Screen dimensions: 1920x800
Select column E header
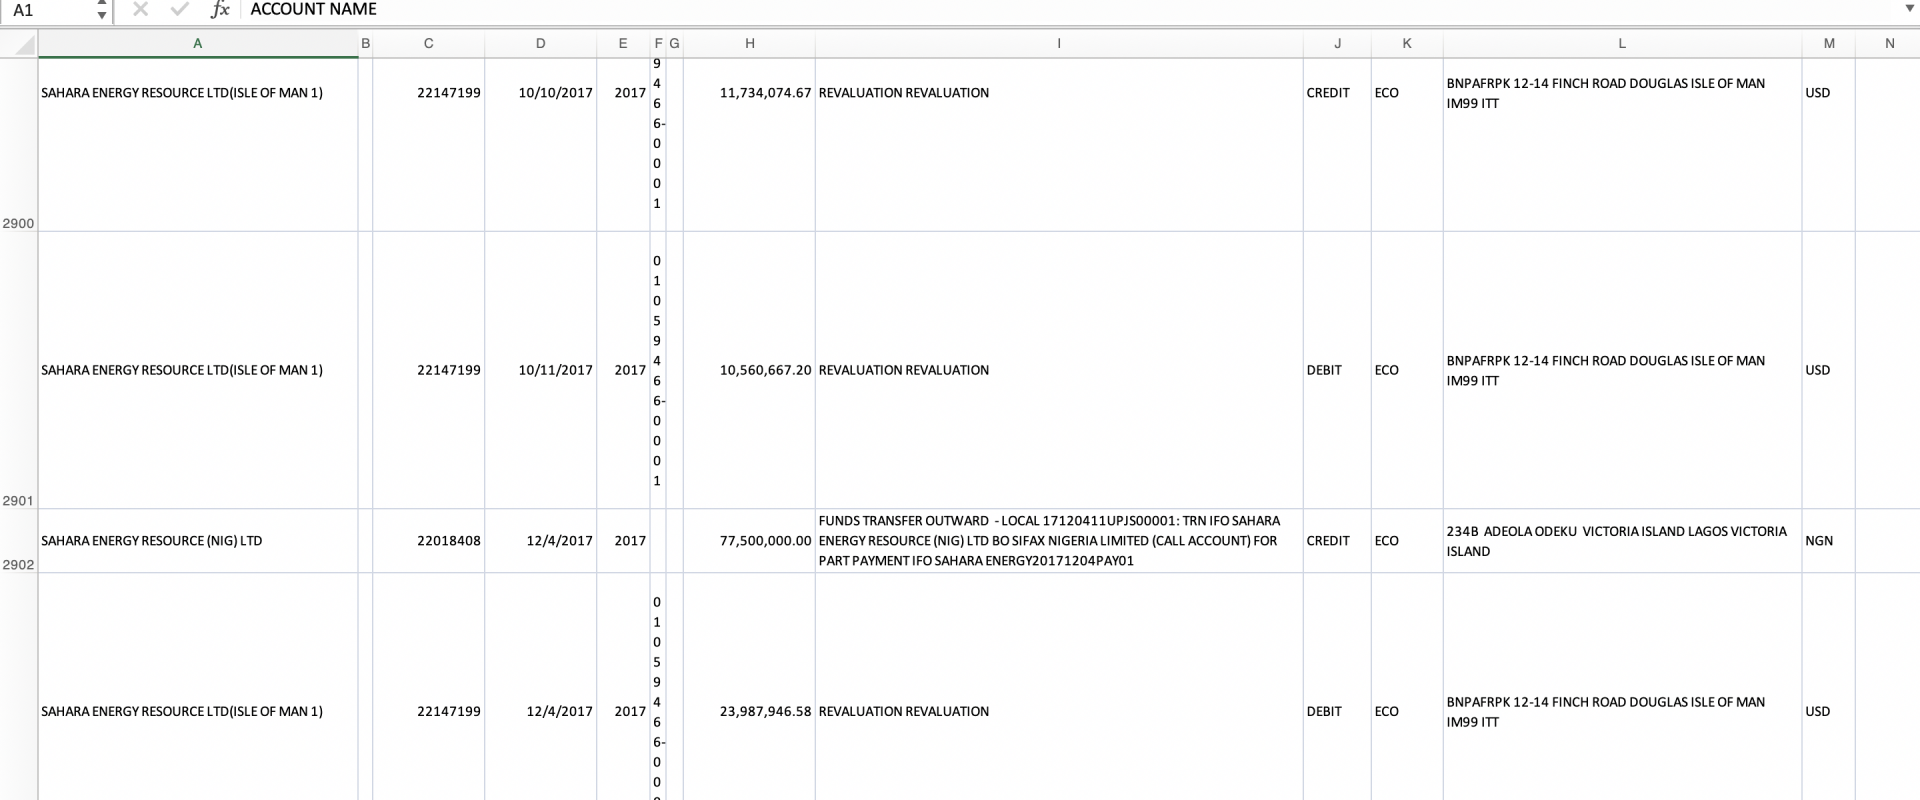click(x=623, y=44)
